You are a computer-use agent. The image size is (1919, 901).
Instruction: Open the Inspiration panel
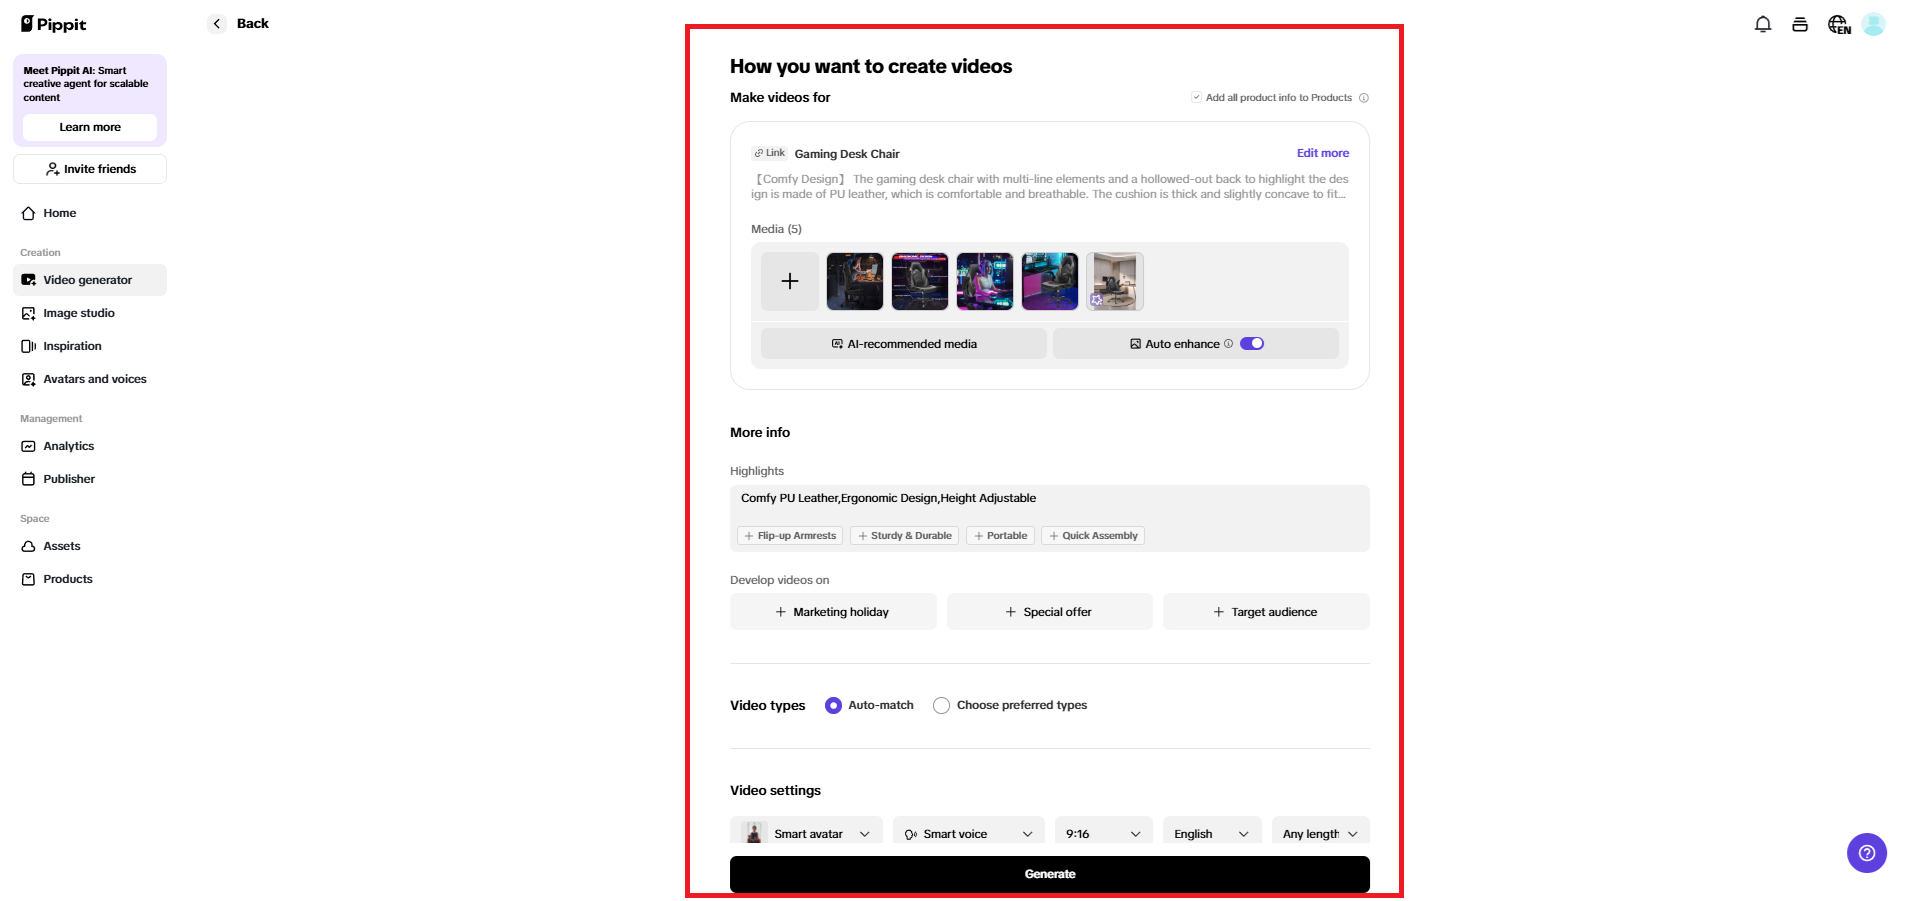pos(71,346)
